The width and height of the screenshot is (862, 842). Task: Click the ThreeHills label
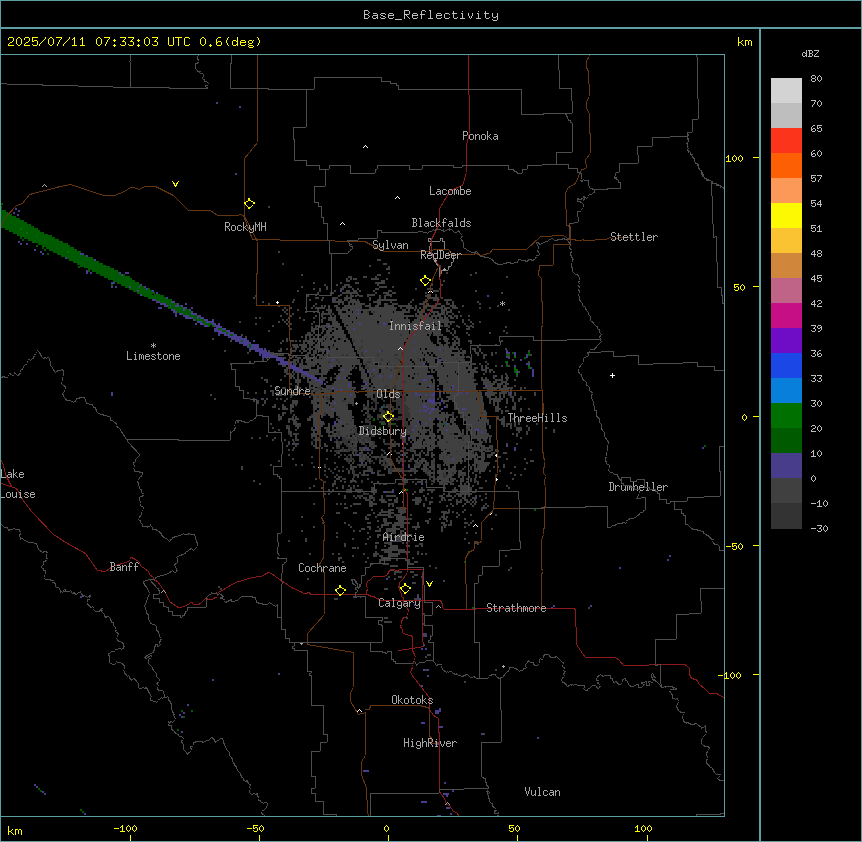pos(537,418)
